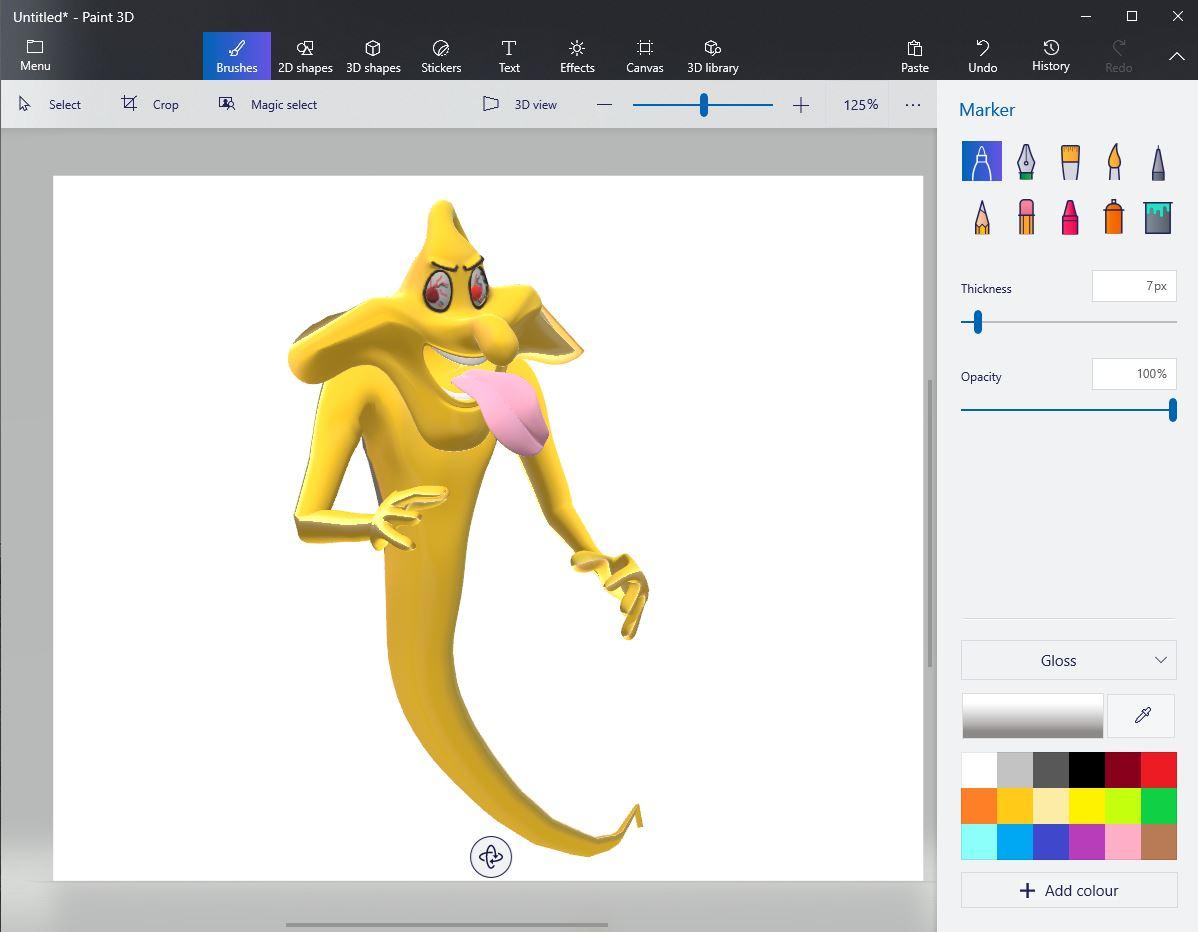Image resolution: width=1198 pixels, height=932 pixels.
Task: Click the horizontal canvas scrollbar
Action: pyautogui.click(x=447, y=924)
